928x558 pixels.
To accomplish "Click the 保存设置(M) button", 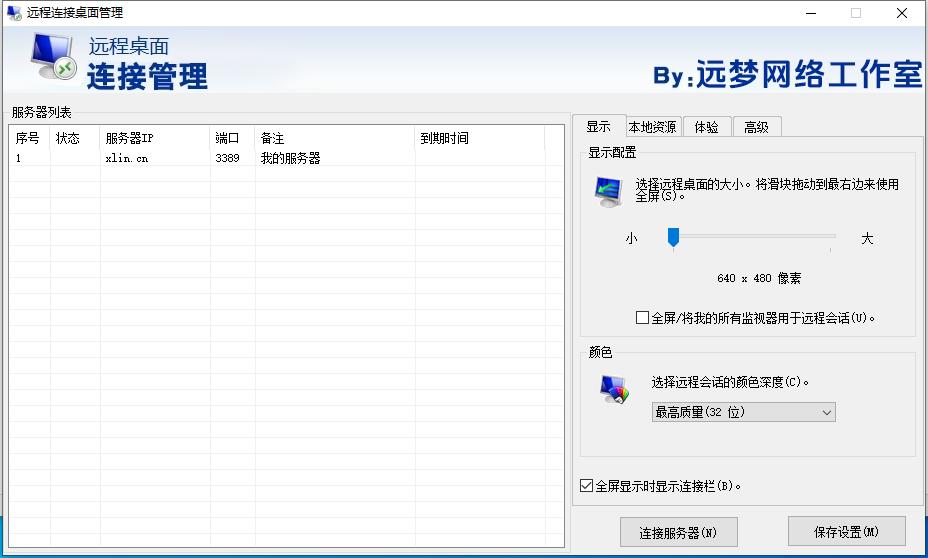I will [x=846, y=531].
